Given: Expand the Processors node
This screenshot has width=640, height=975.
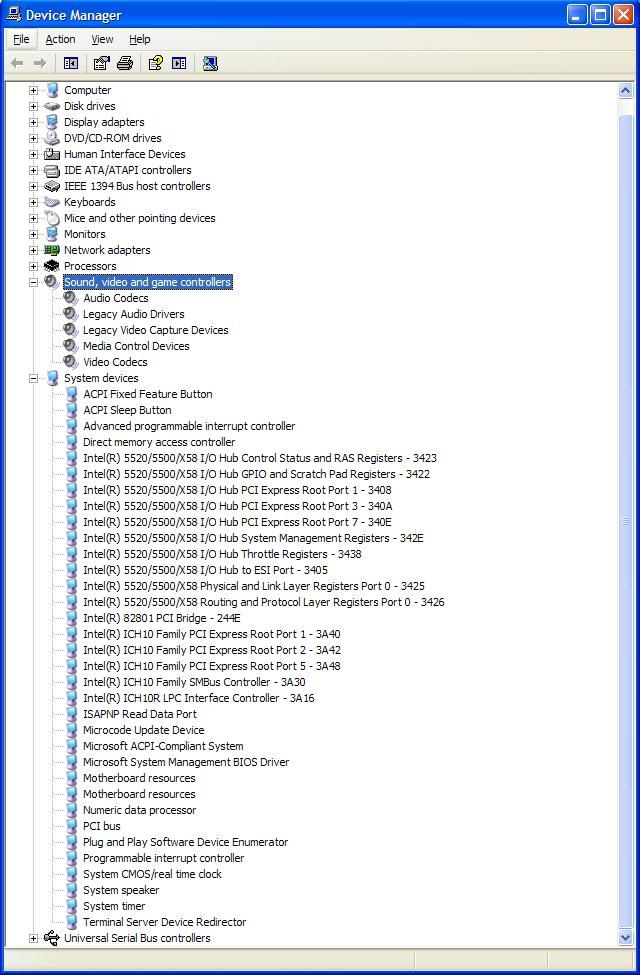Looking at the screenshot, I should (33, 266).
